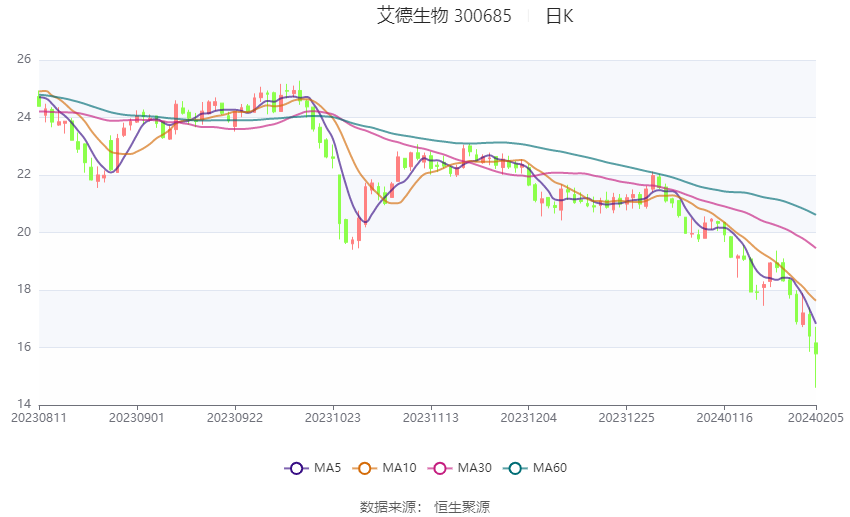Toggle the MA10 legend series
This screenshot has width=850, height=517.
pyautogui.click(x=384, y=468)
